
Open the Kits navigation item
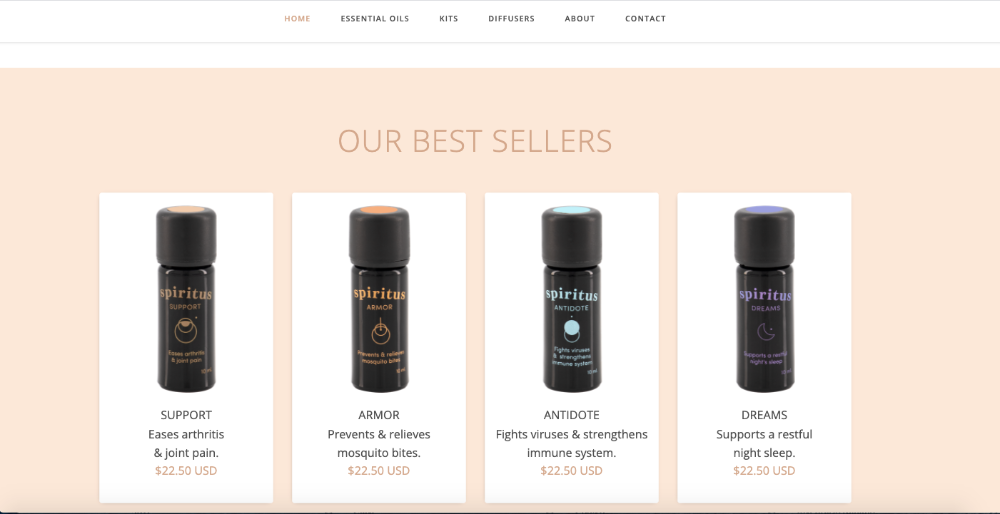448,18
